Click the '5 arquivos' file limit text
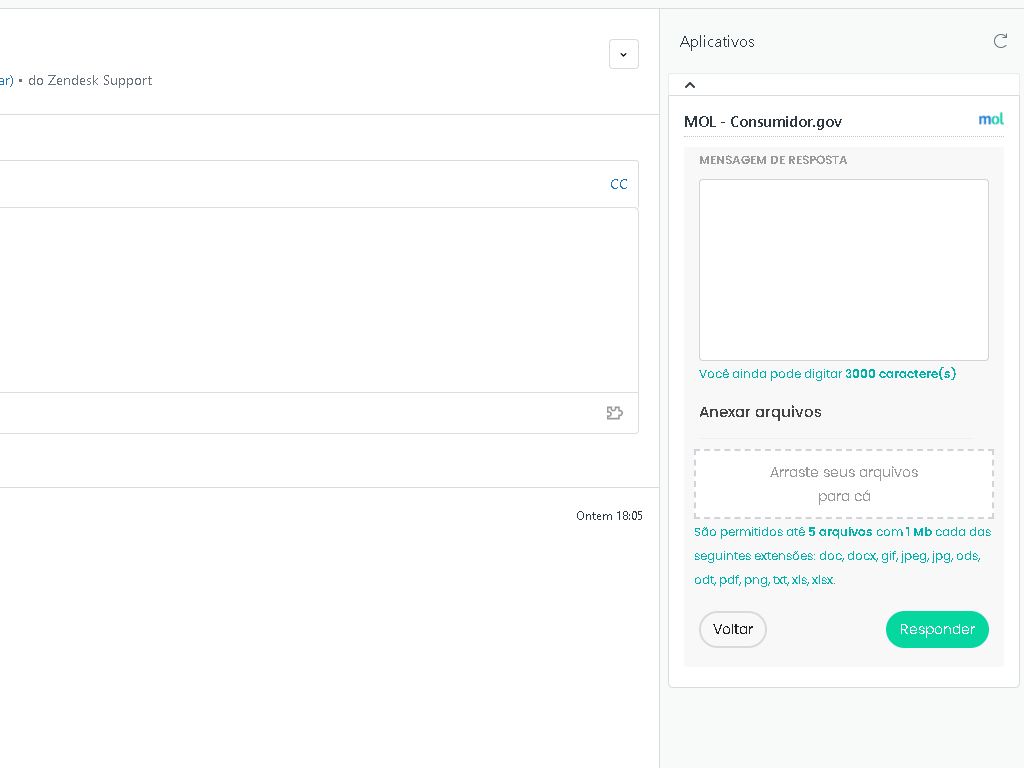The height and width of the screenshot is (768, 1024). 840,532
